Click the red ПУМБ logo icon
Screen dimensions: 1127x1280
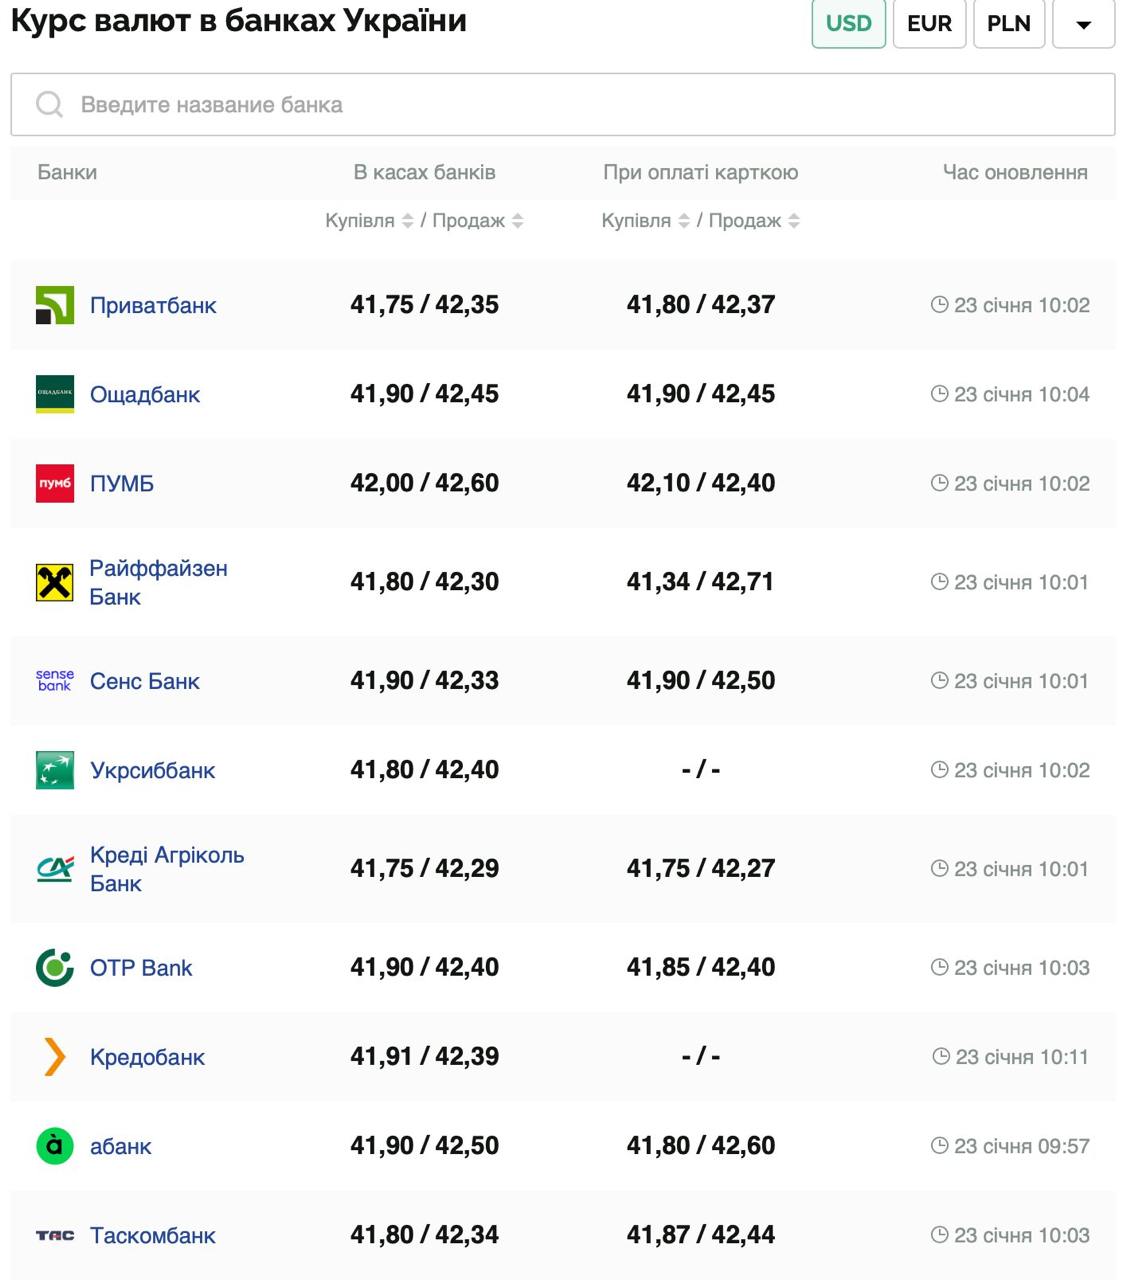(x=55, y=483)
